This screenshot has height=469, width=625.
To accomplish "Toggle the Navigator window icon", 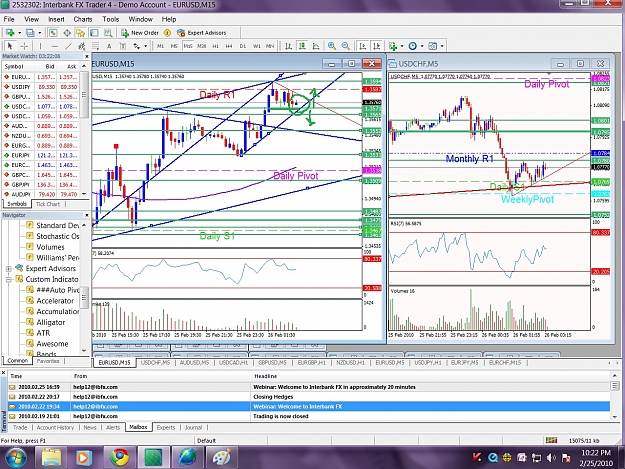I will point(81,33).
